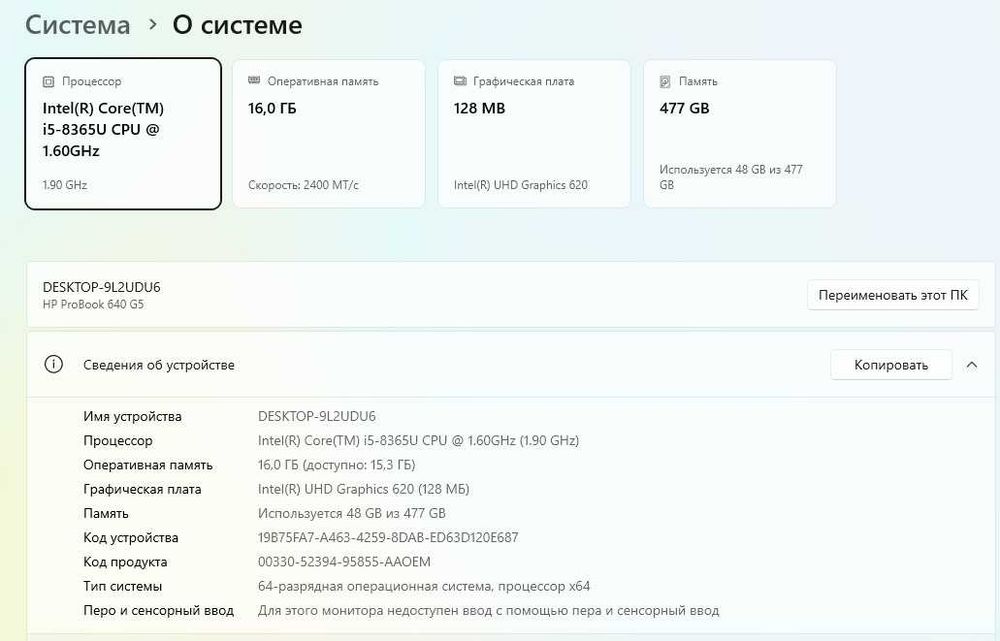Click the 16,0 ГБ value in RAM card
Image resolution: width=1000 pixels, height=641 pixels.
[x=272, y=108]
